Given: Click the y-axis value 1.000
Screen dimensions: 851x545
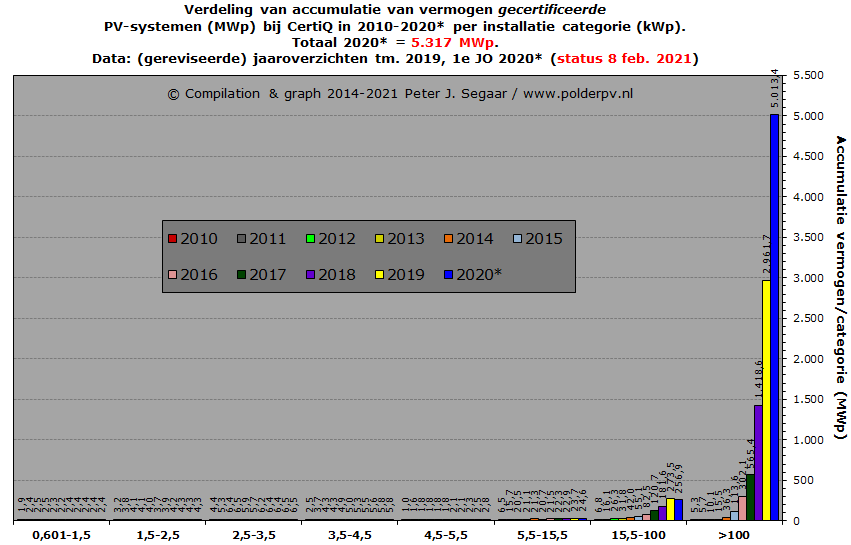Looking at the screenshot, I should (x=808, y=440).
